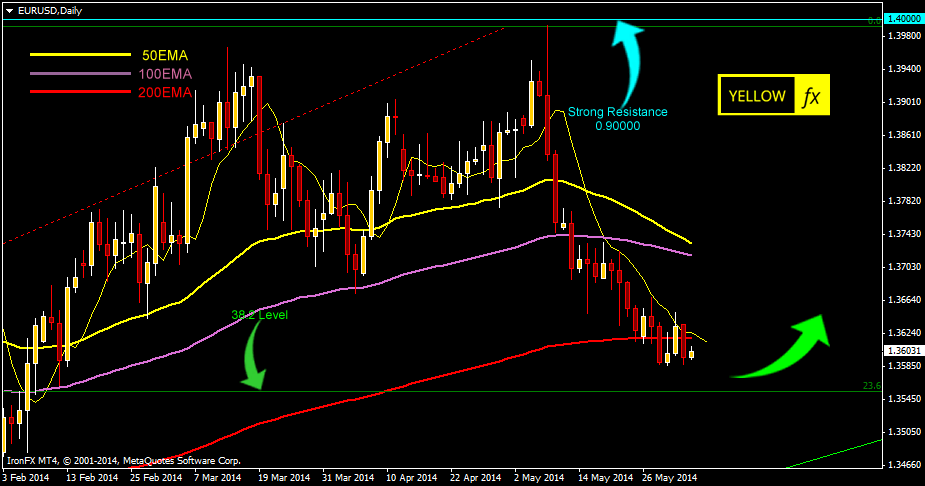925x486 pixels.
Task: Click the 23.6 Fibonacci level label
Action: tap(870, 386)
